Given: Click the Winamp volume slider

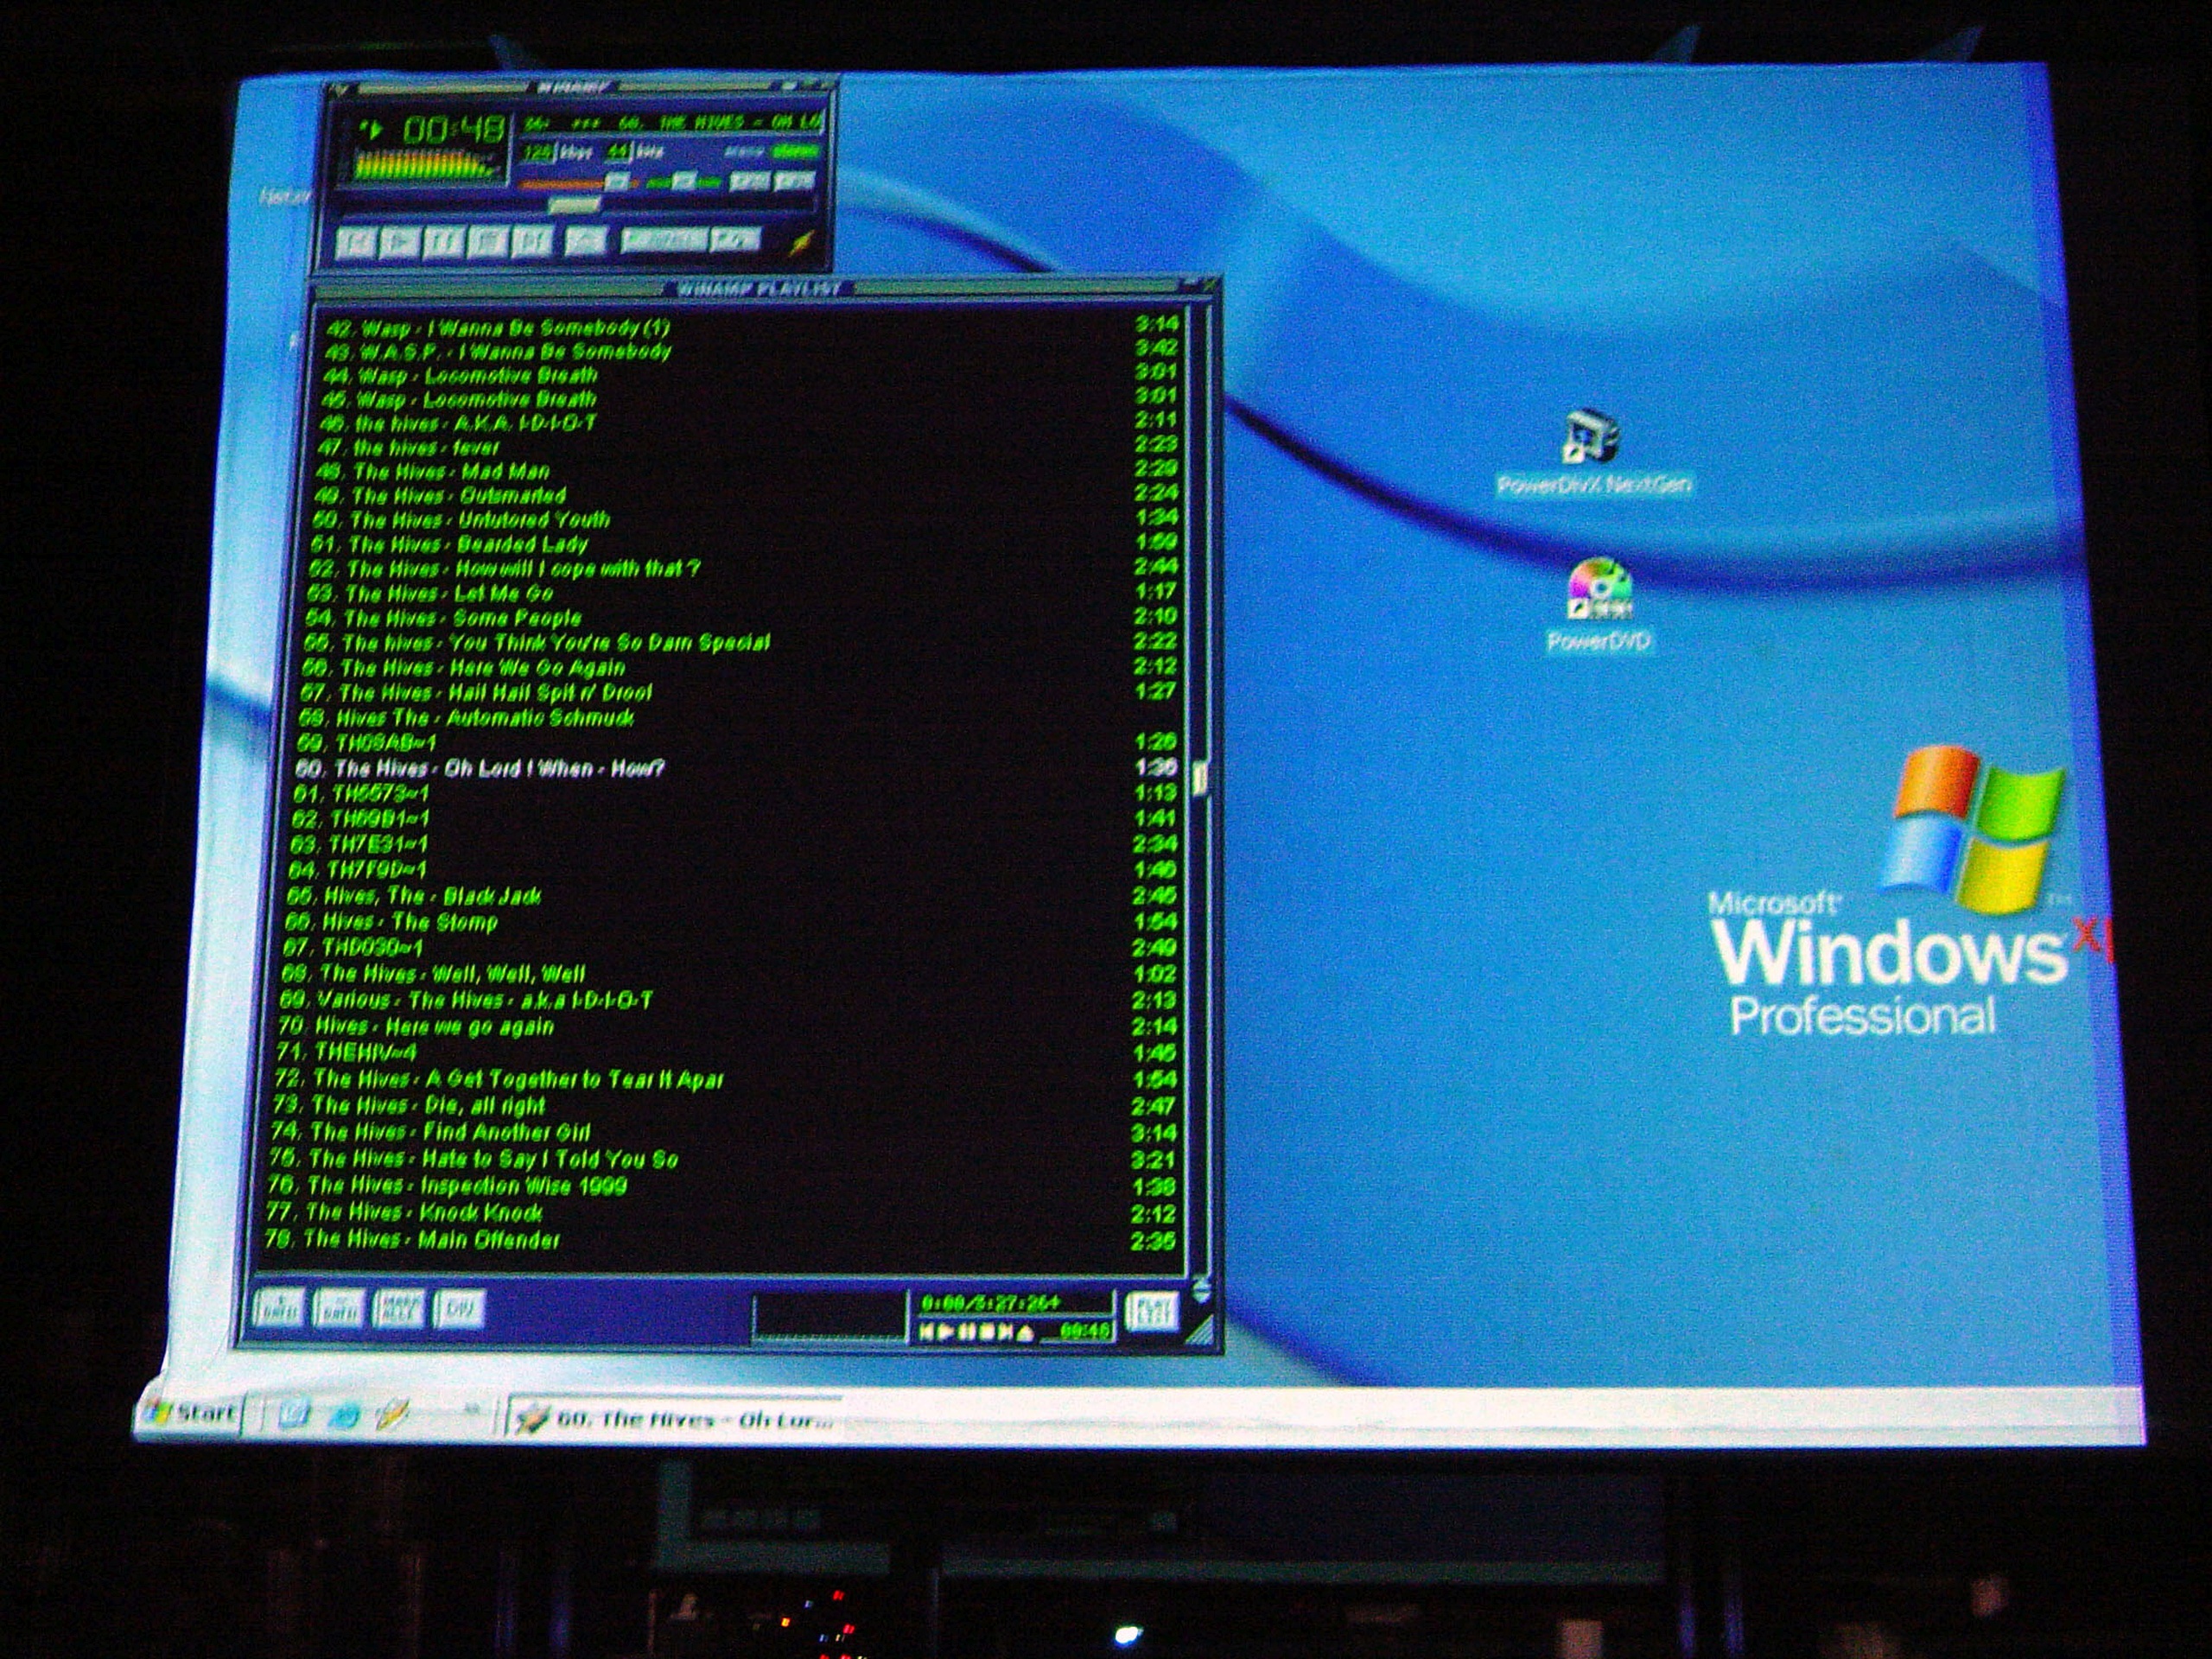Looking at the screenshot, I should [570, 183].
